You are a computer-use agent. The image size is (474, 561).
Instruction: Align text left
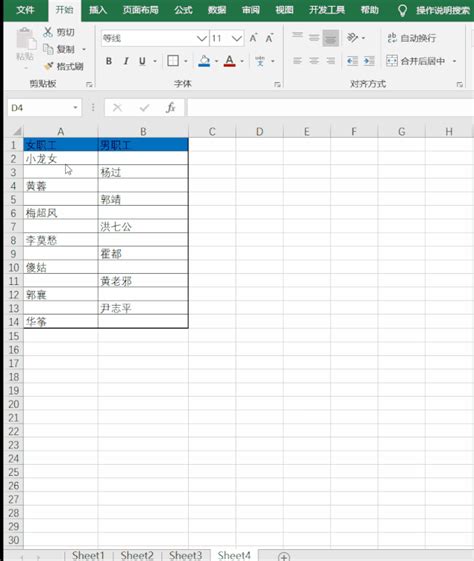[x=297, y=61]
